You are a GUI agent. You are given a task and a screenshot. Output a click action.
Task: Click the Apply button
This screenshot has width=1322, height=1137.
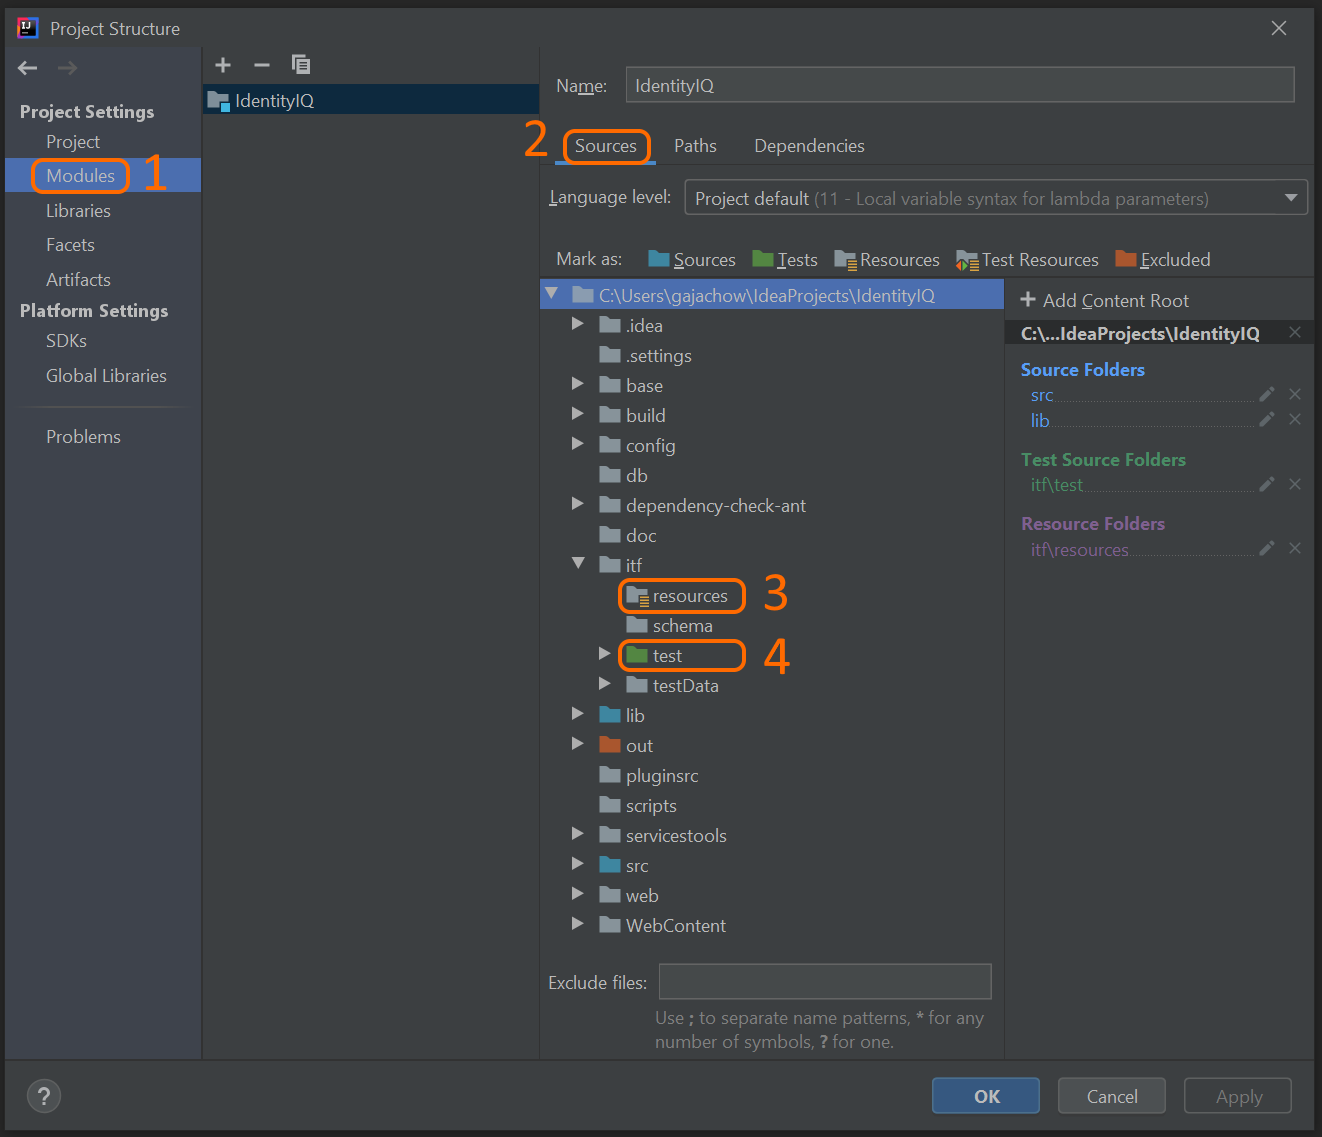(x=1238, y=1096)
